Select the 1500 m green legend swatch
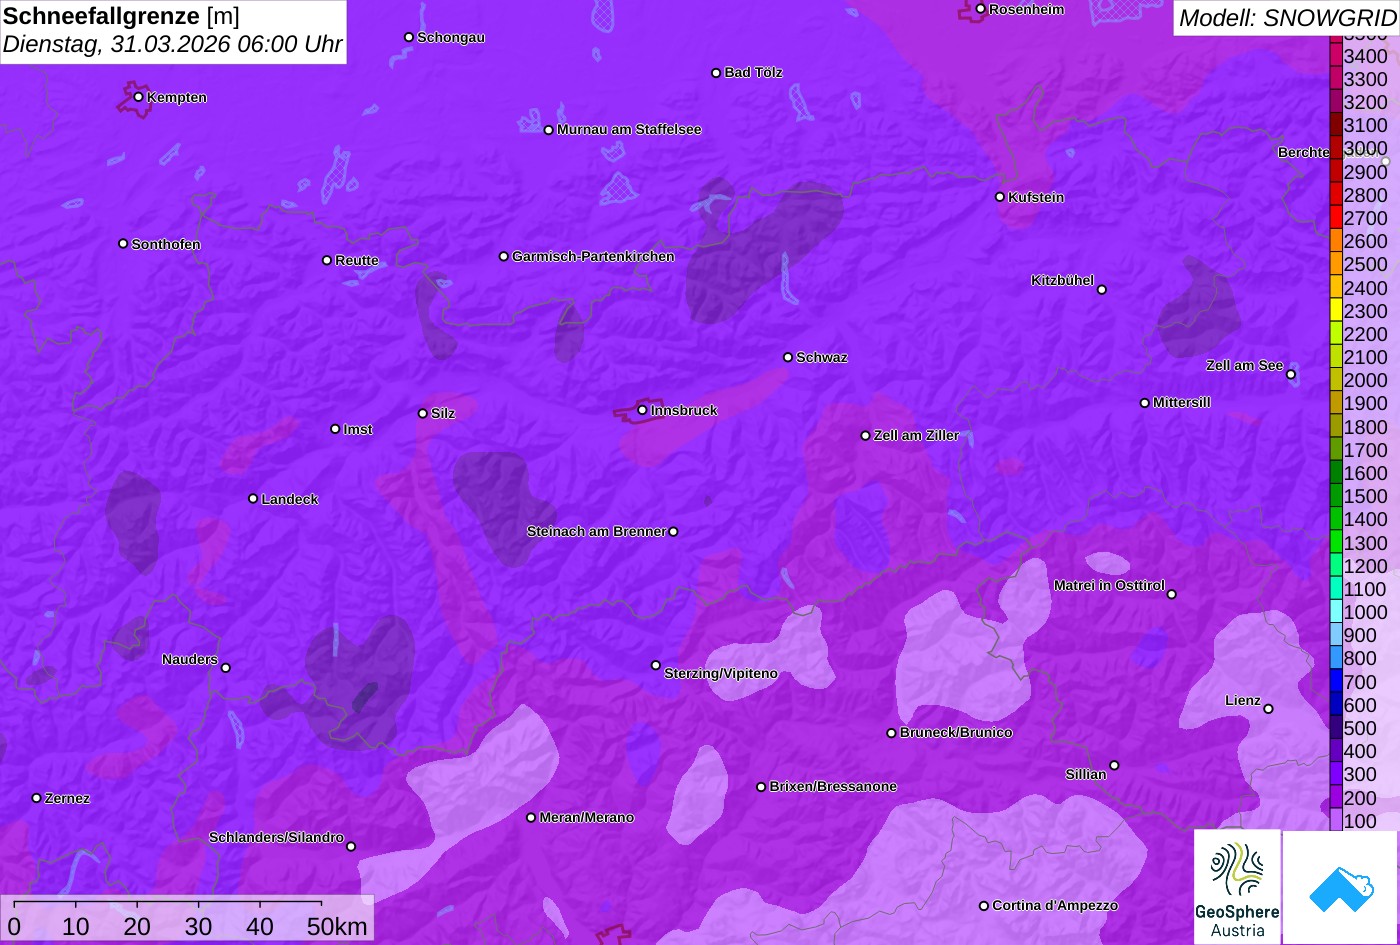The width and height of the screenshot is (1400, 945). coord(1336,496)
